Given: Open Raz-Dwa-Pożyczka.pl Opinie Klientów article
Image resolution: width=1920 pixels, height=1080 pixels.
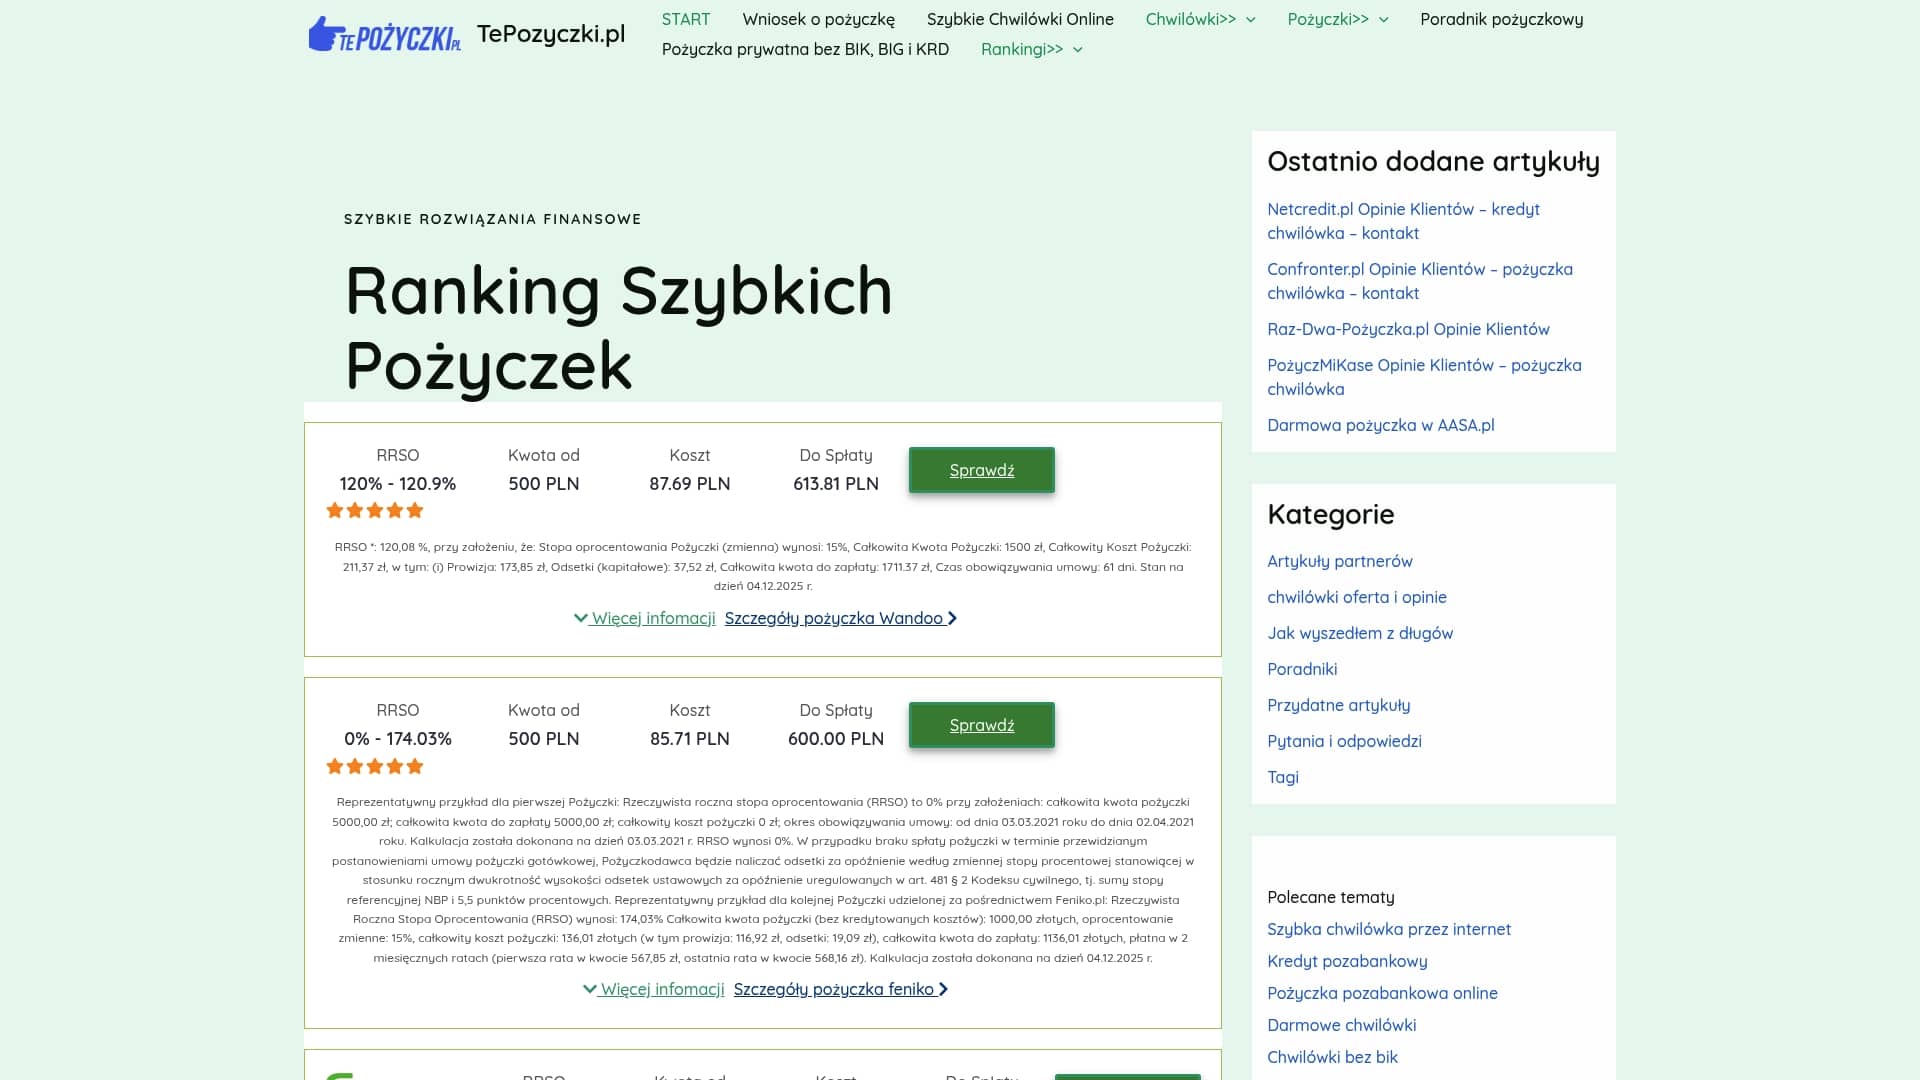Looking at the screenshot, I should (x=1408, y=329).
